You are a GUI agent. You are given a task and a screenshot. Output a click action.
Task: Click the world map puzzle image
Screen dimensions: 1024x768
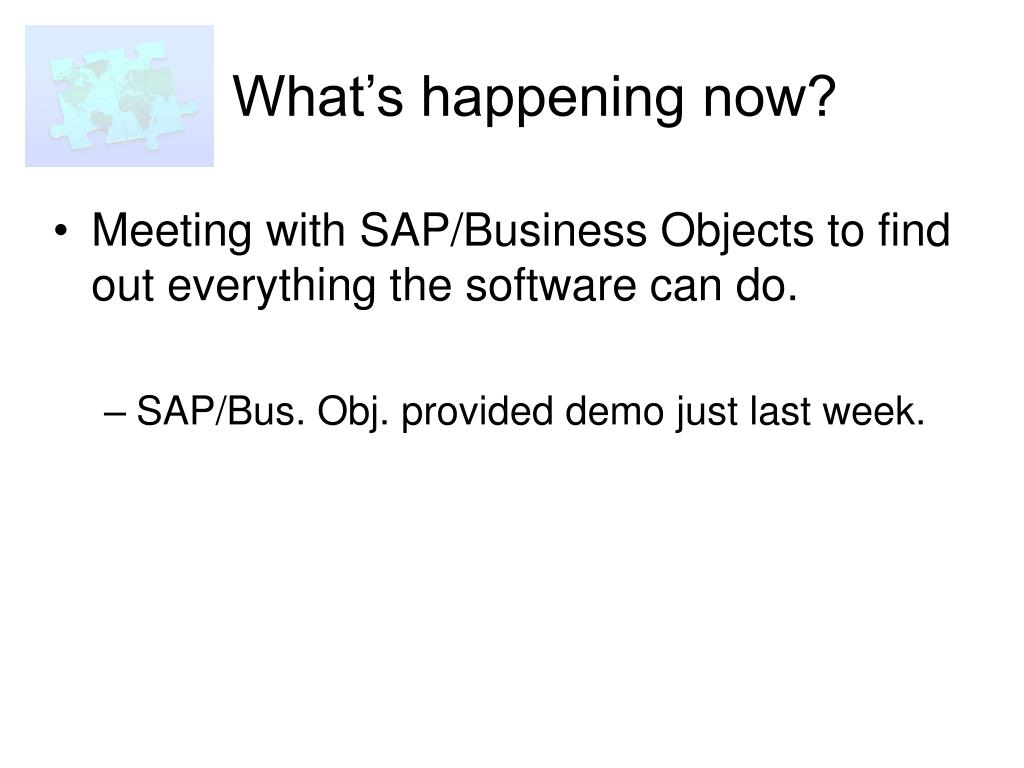click(x=120, y=96)
